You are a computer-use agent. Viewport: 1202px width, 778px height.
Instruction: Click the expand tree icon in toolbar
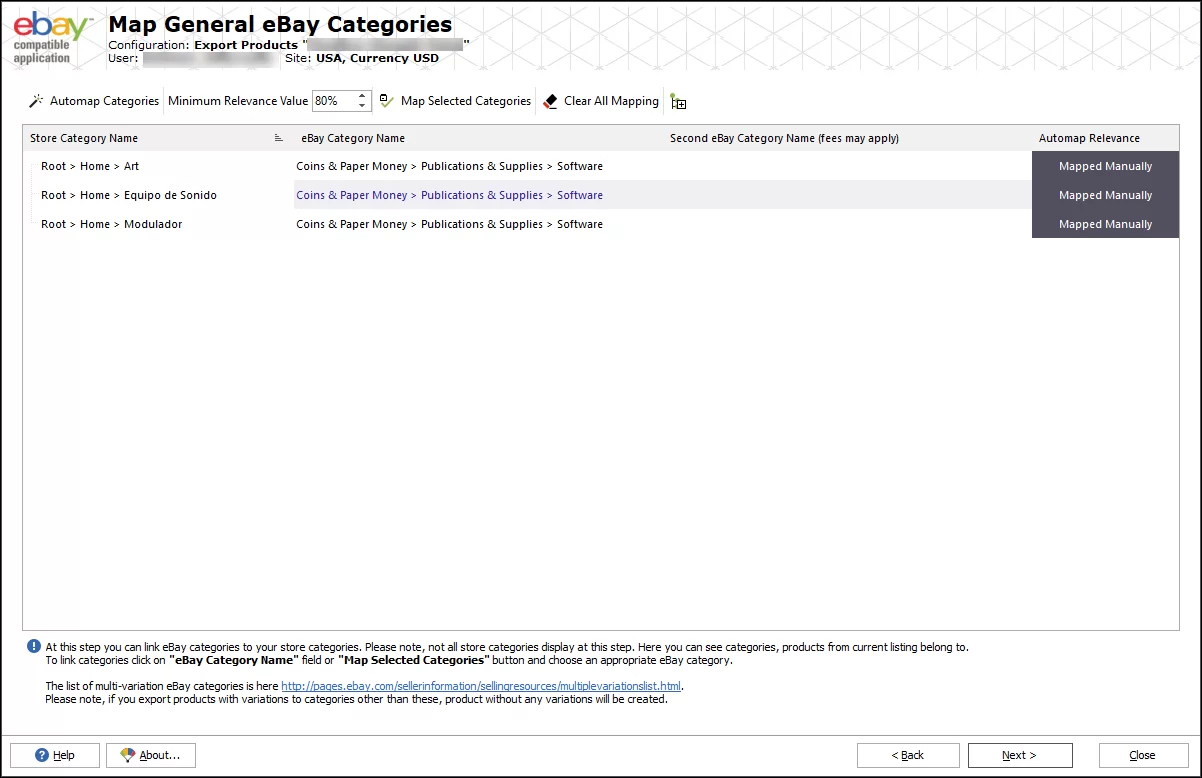pos(678,102)
